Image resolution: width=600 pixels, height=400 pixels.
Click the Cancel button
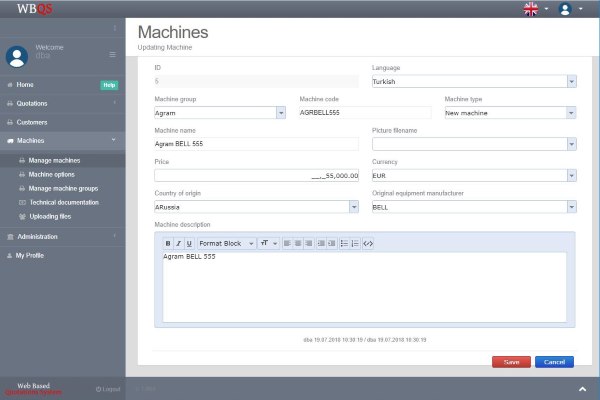click(554, 362)
